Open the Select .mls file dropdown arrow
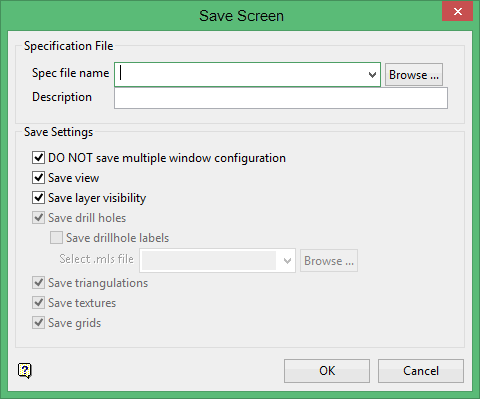480x399 pixels. pos(287,261)
